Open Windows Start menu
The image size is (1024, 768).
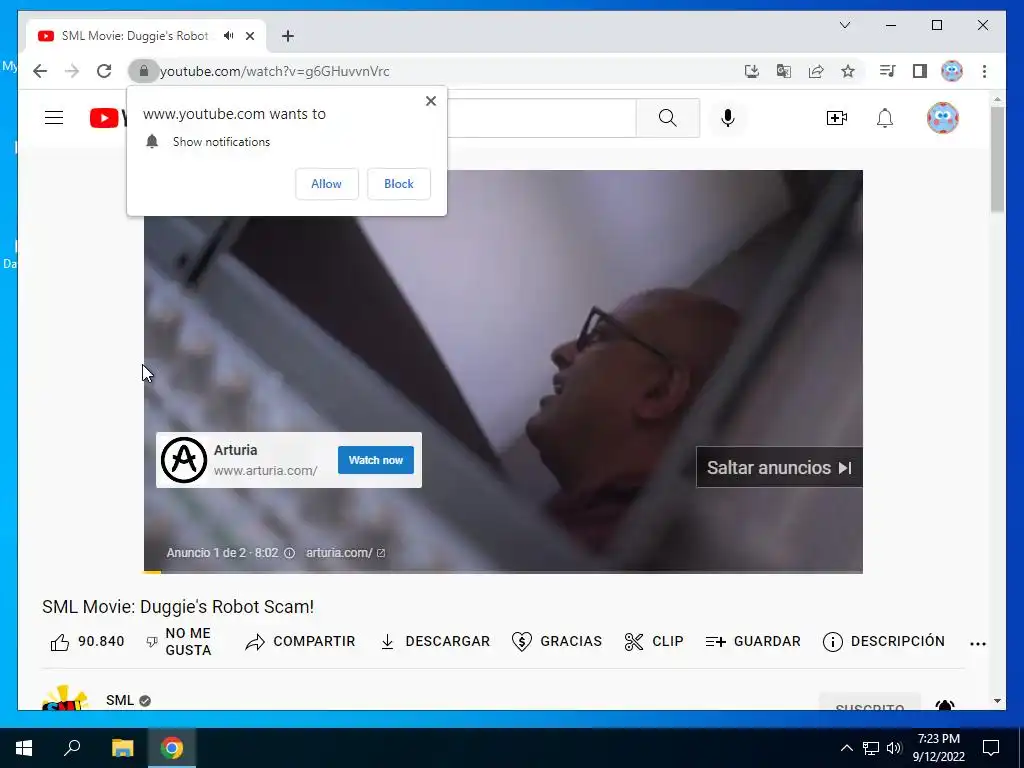click(24, 748)
